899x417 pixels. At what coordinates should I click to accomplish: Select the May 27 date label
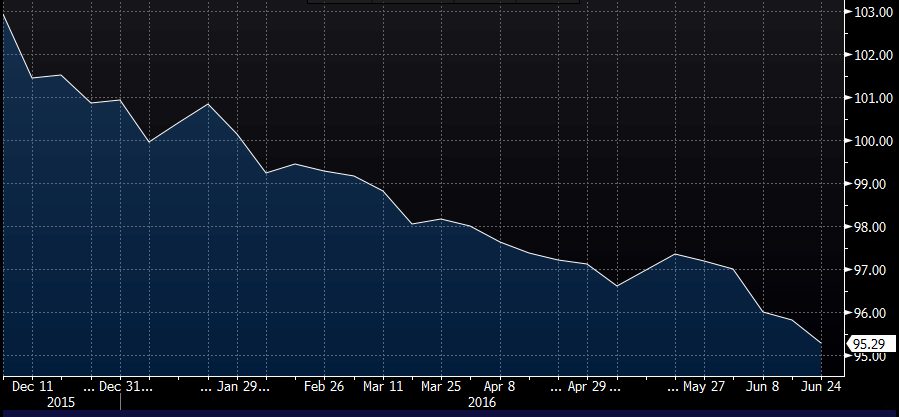tap(707, 384)
